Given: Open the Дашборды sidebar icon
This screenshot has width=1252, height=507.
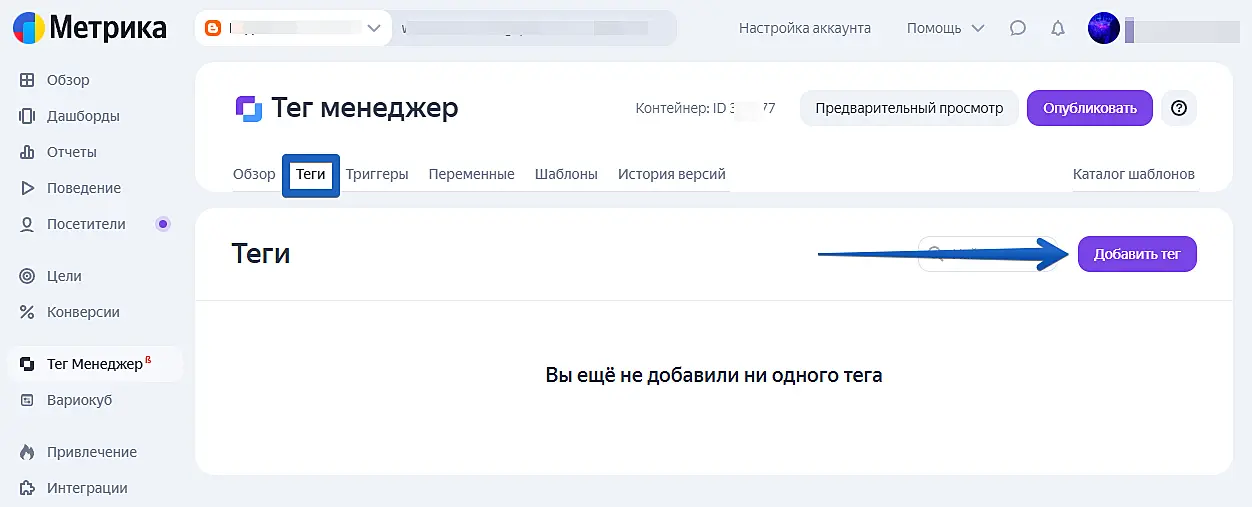Looking at the screenshot, I should [27, 116].
